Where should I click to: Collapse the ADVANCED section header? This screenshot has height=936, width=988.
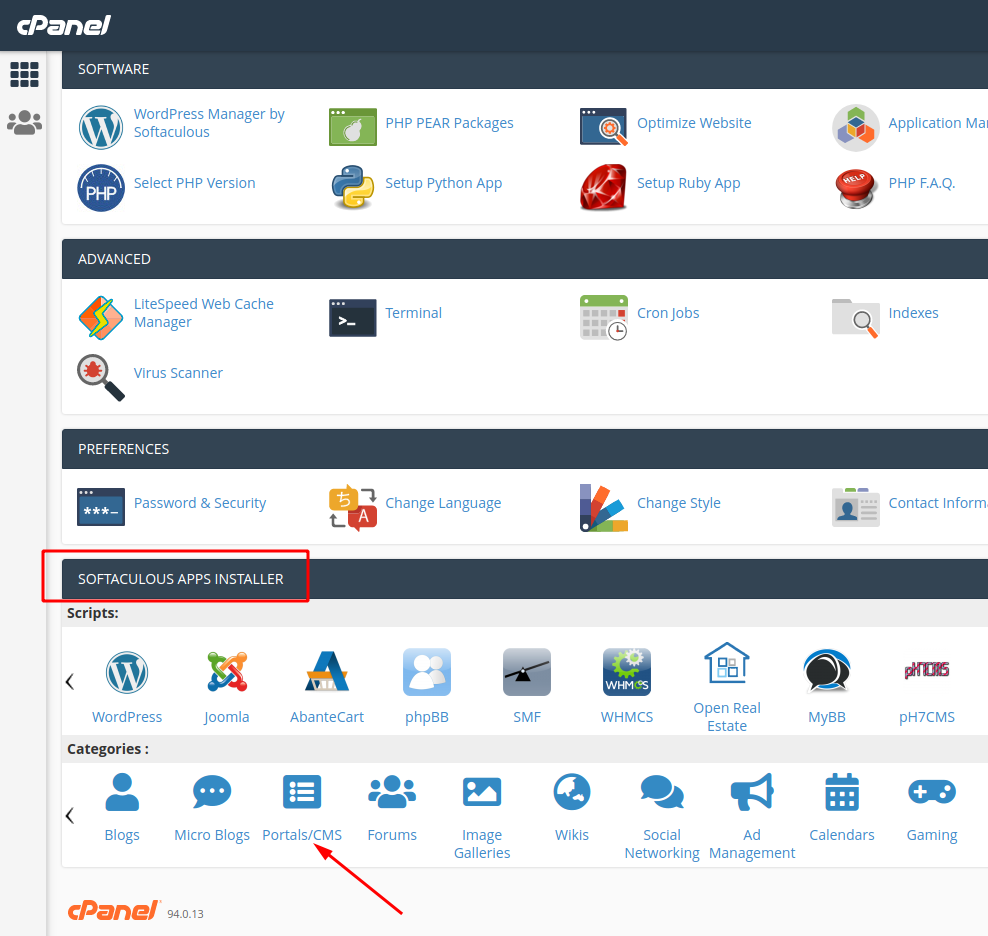point(525,259)
